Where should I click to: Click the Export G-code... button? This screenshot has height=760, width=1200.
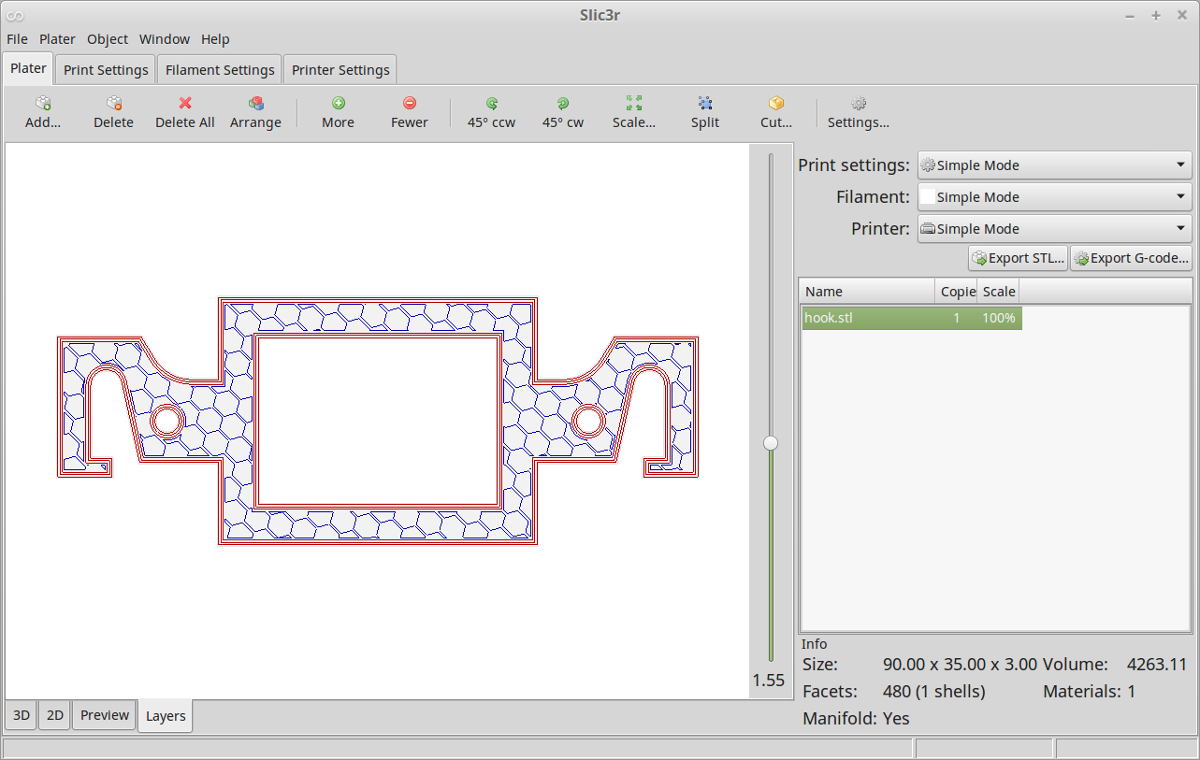coord(1131,258)
